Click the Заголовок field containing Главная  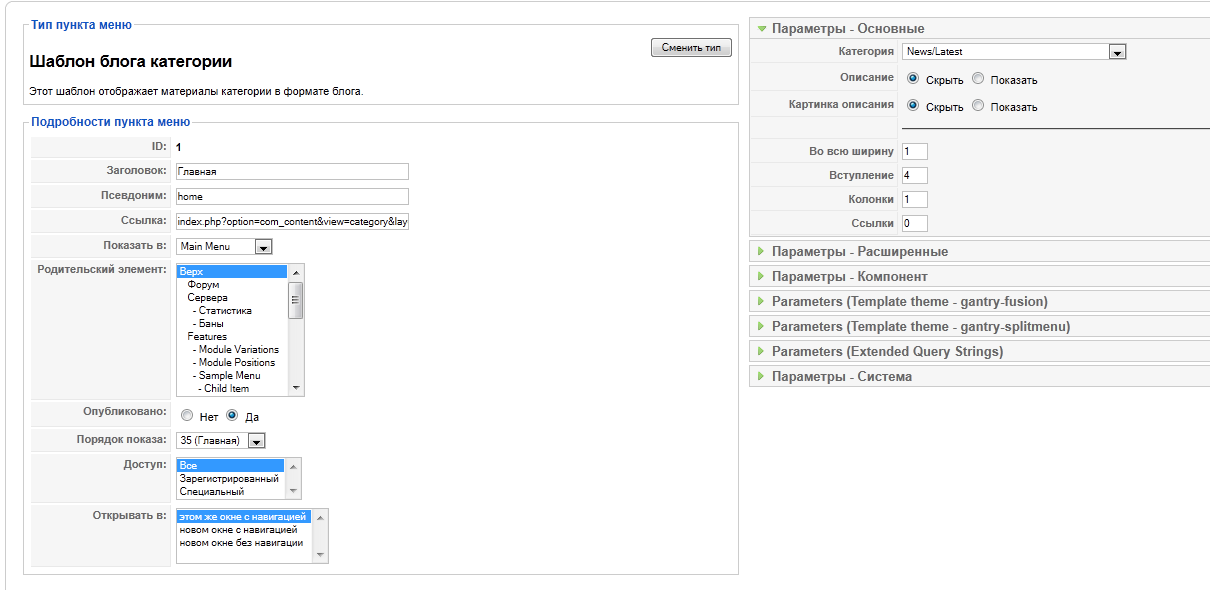tap(292, 171)
